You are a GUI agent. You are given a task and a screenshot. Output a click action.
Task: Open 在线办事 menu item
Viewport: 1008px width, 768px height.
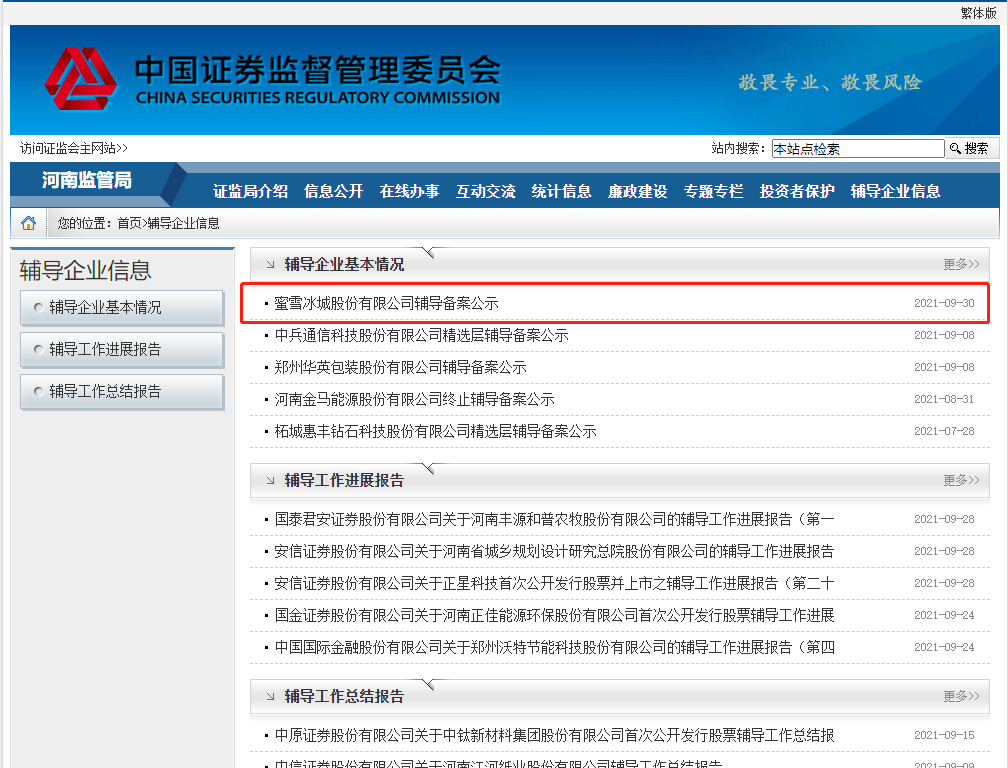pos(410,191)
